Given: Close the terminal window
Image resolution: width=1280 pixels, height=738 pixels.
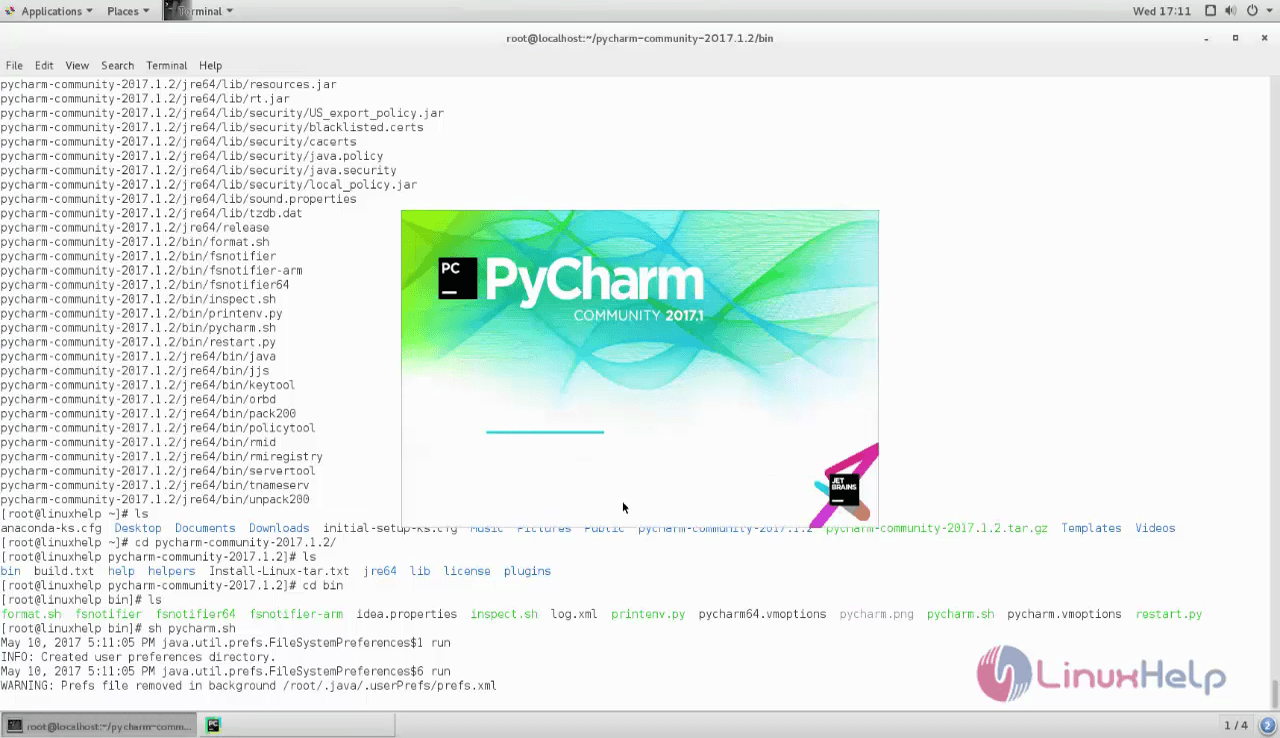Looking at the screenshot, I should click(1263, 38).
